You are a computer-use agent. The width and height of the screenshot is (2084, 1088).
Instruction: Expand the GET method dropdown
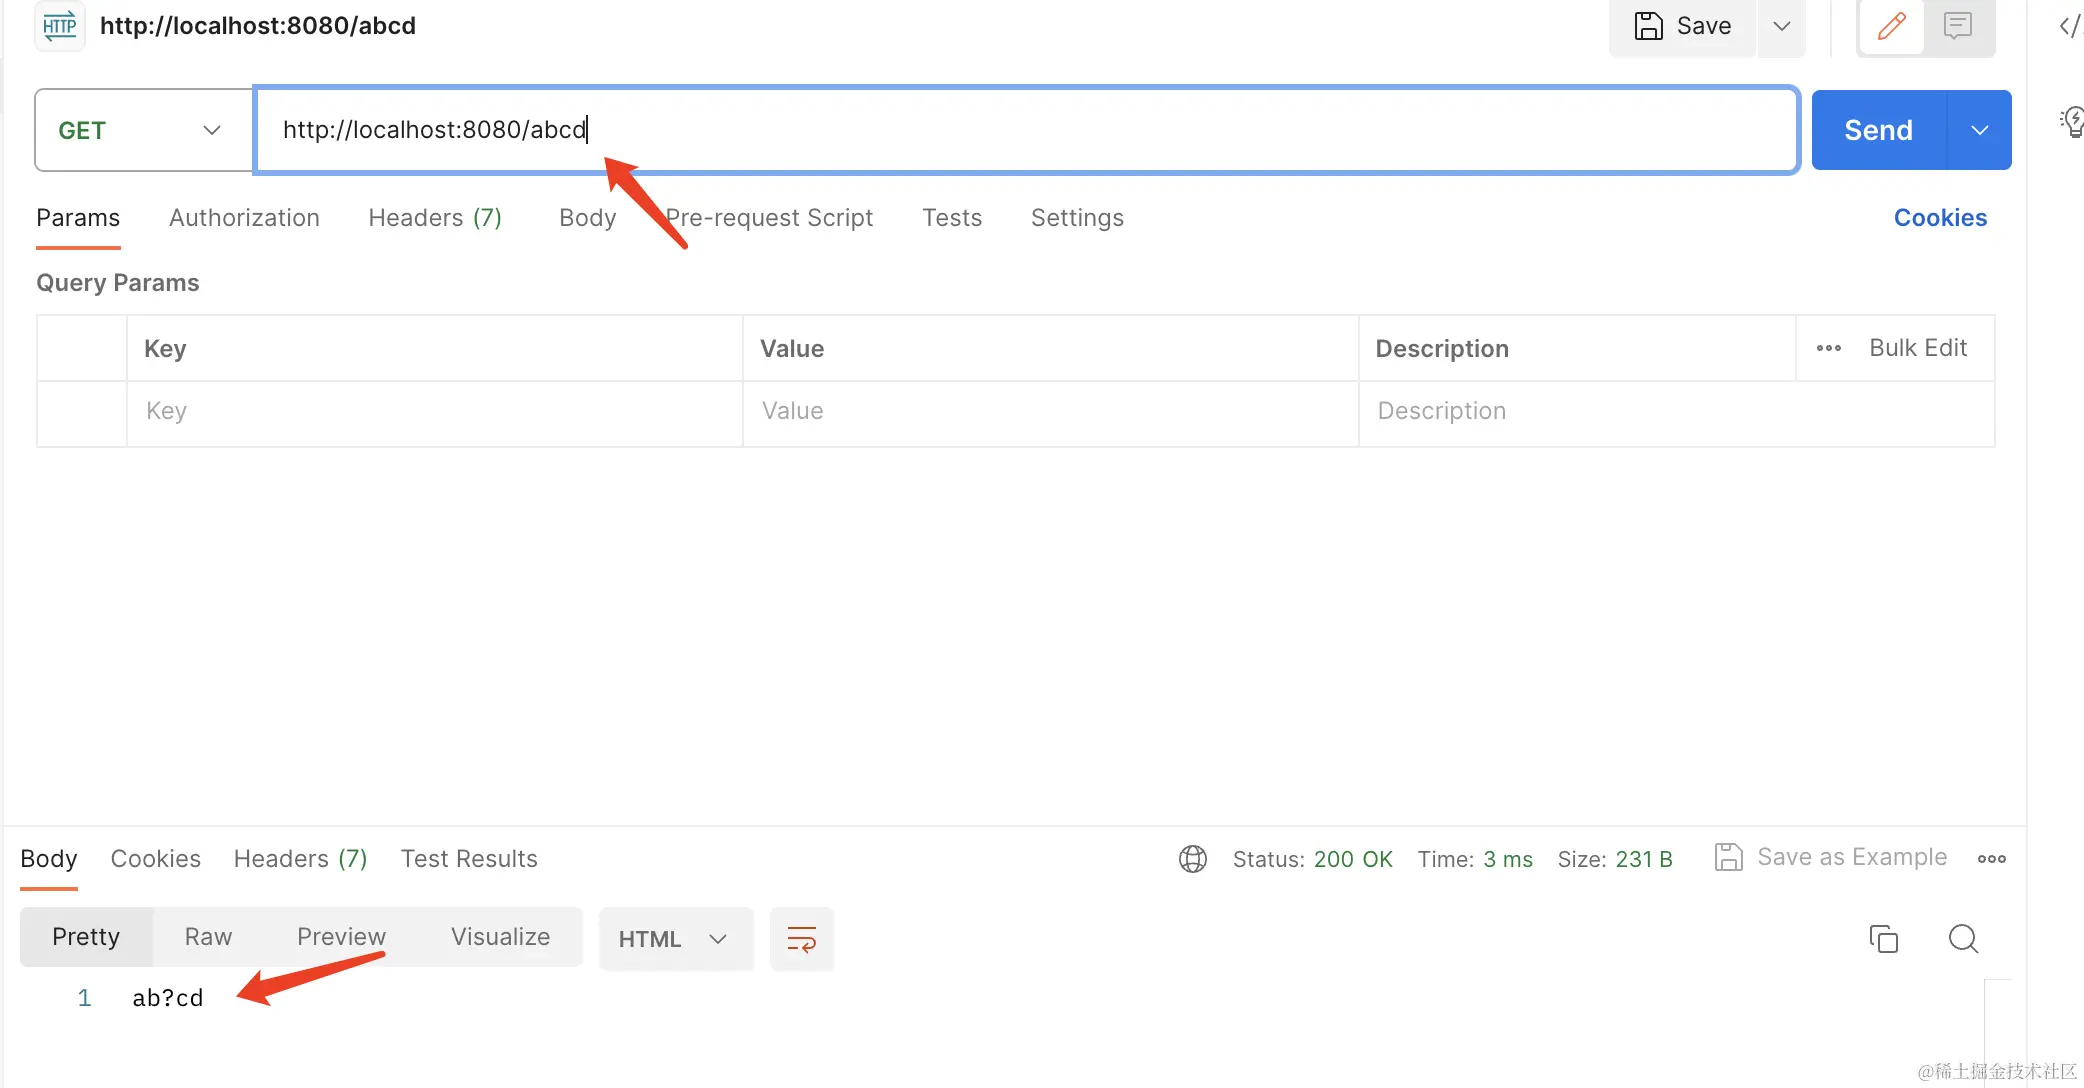[x=211, y=130]
